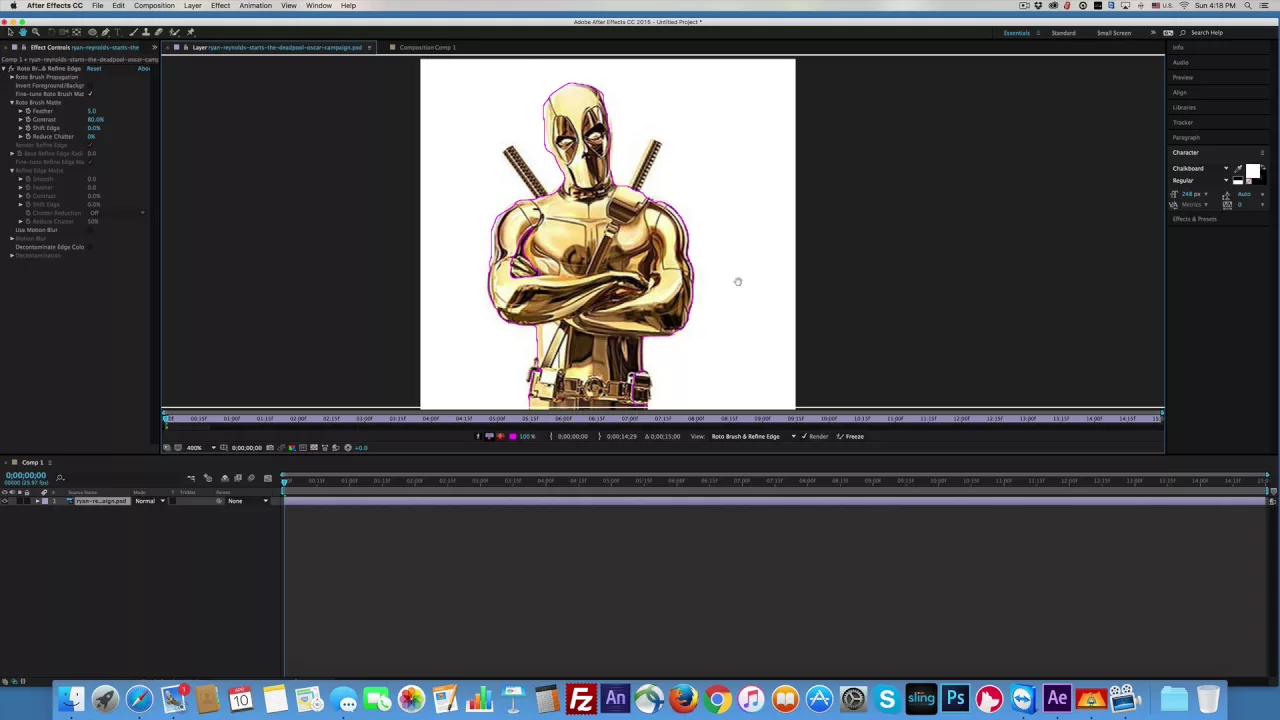
Task: Expand Roto Brush Propagation section
Action: pyautogui.click(x=12, y=77)
